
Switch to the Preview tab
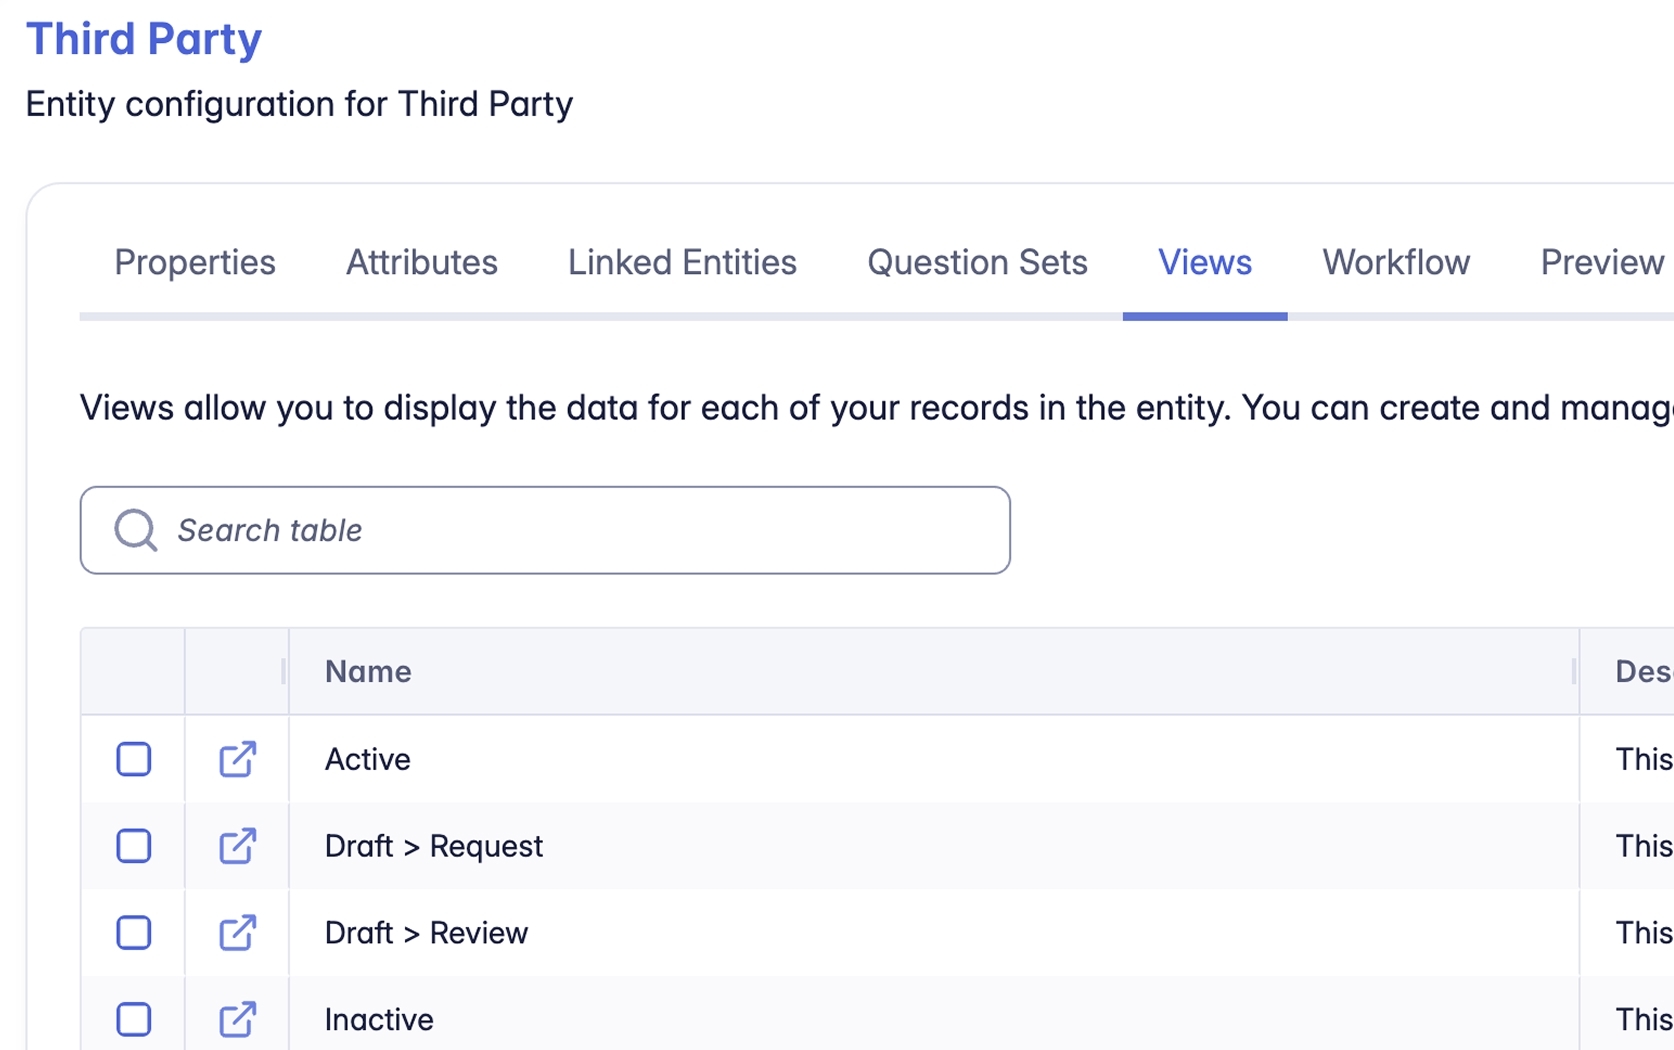[1601, 262]
